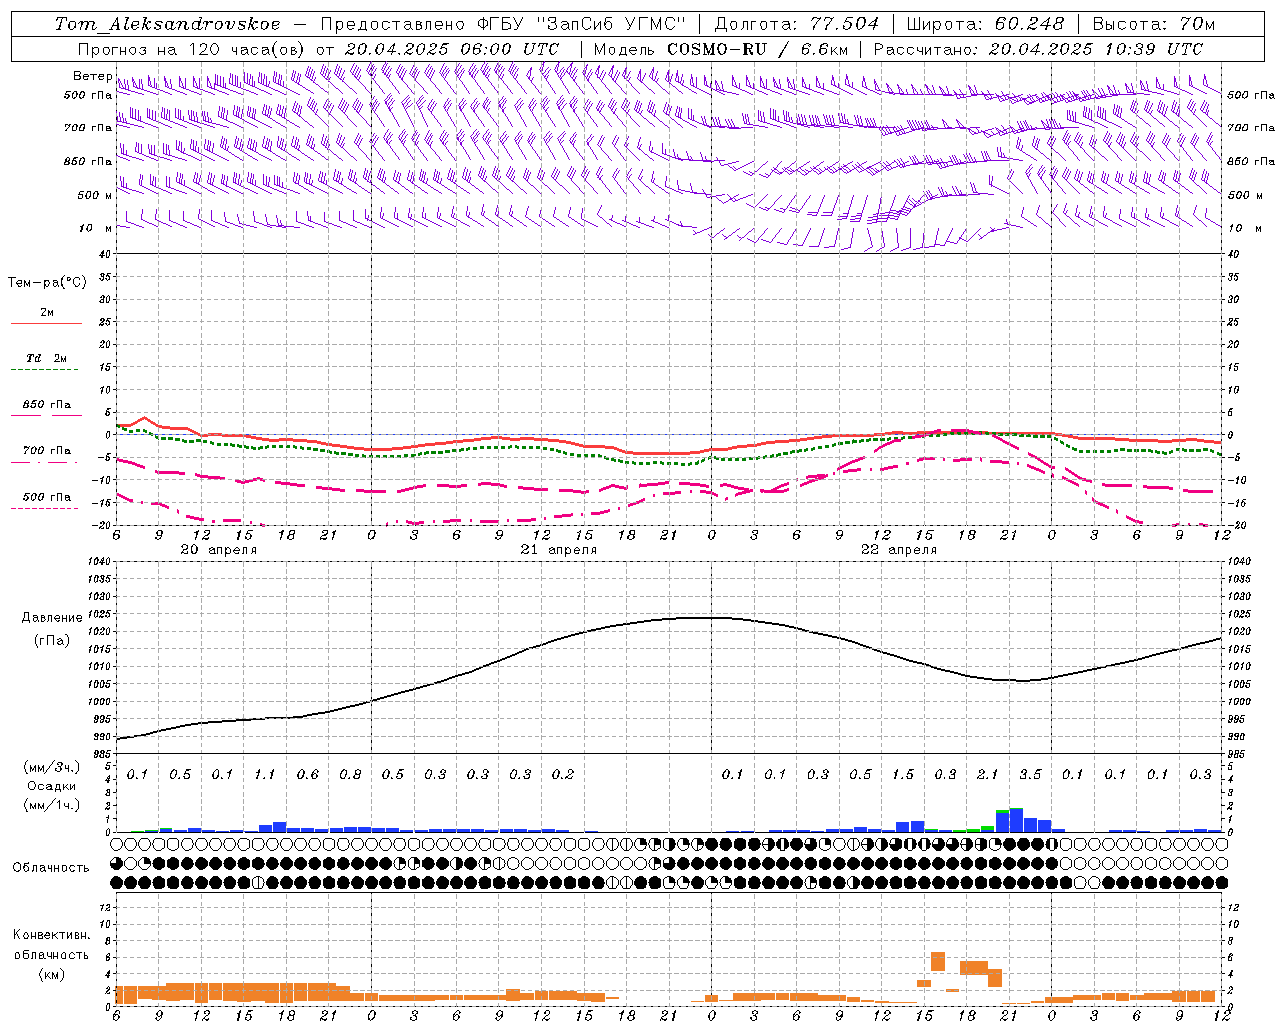
Task: Click the 22 апреля date label
Action: [x=898, y=550]
